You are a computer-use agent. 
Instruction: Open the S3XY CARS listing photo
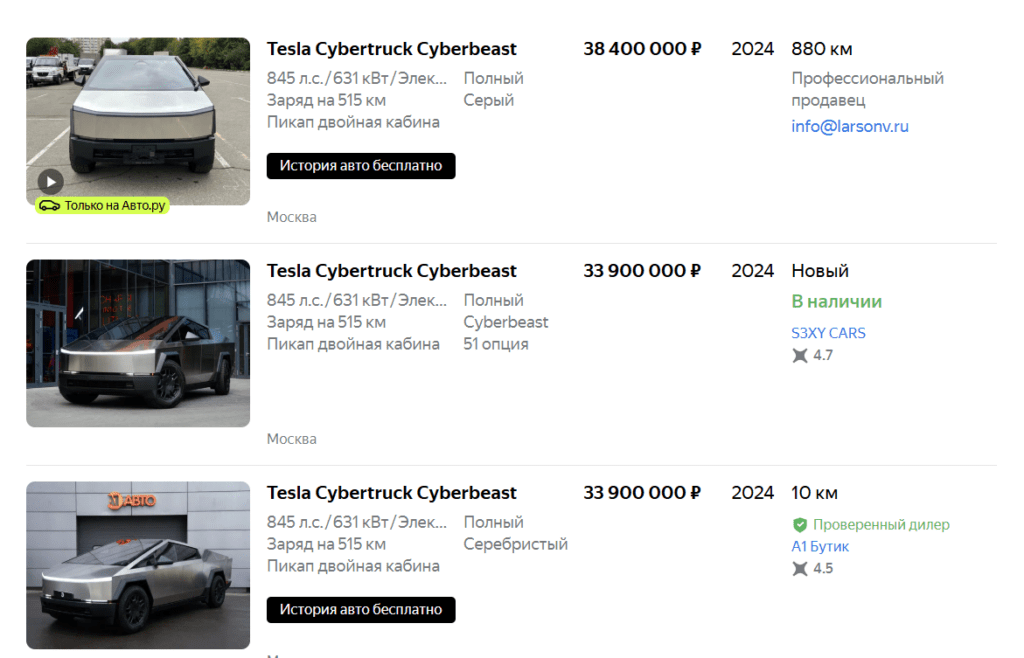pyautogui.click(x=138, y=343)
